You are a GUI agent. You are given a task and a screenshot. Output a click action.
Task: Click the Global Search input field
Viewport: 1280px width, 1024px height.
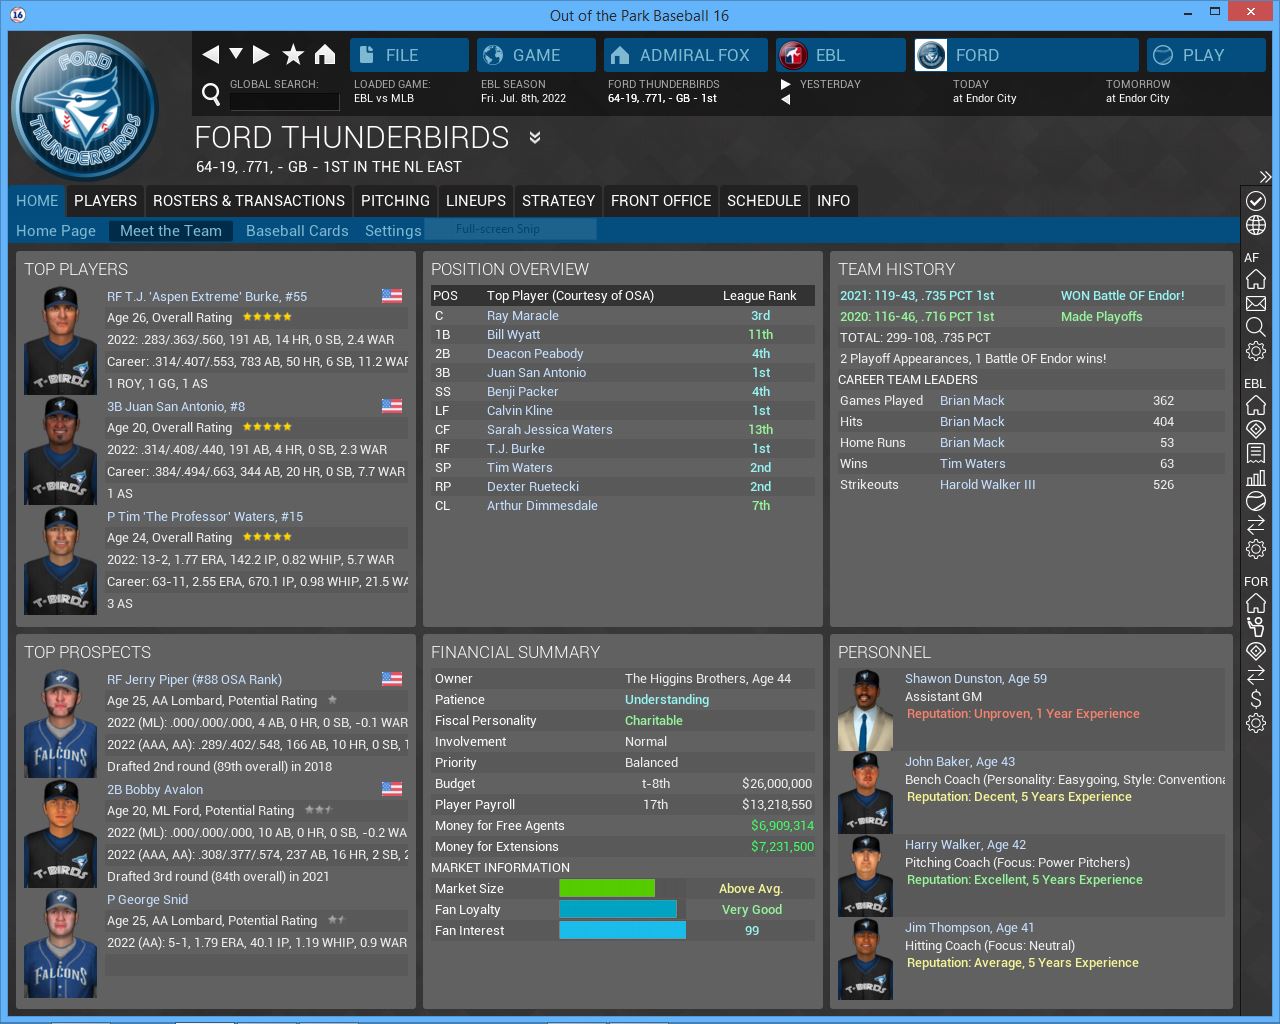(x=284, y=101)
